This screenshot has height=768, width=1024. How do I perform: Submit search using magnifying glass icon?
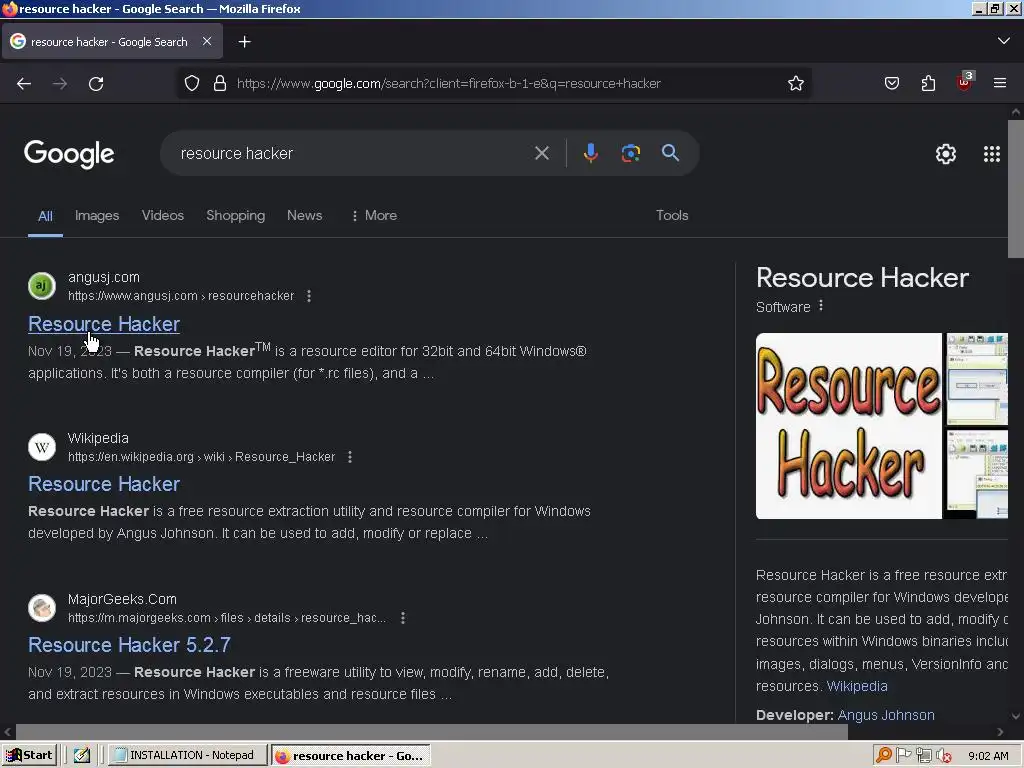tap(670, 153)
